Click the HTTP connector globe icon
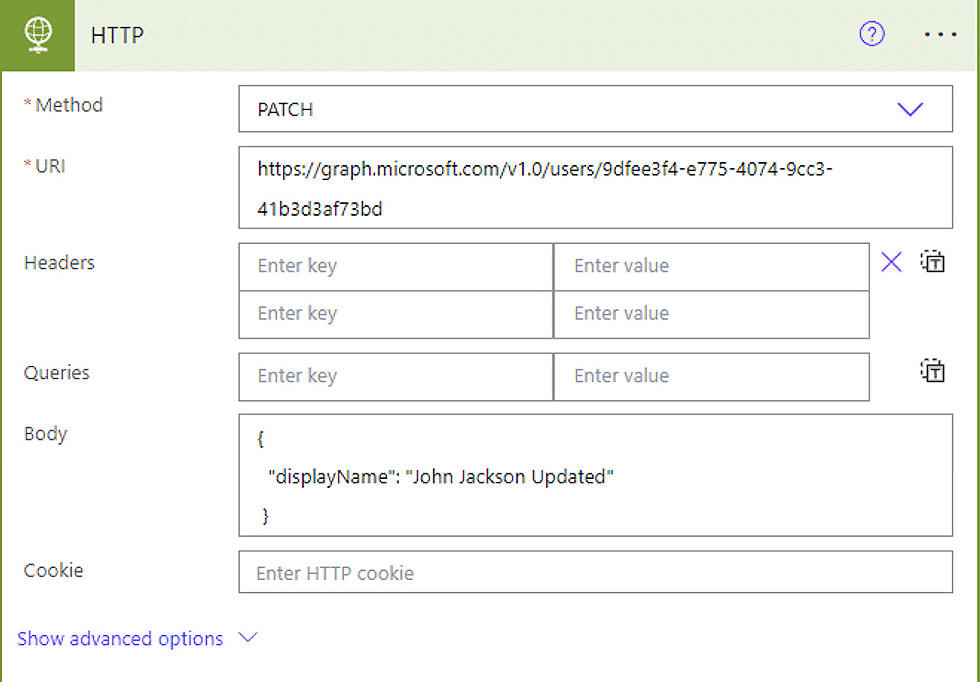 [x=37, y=34]
